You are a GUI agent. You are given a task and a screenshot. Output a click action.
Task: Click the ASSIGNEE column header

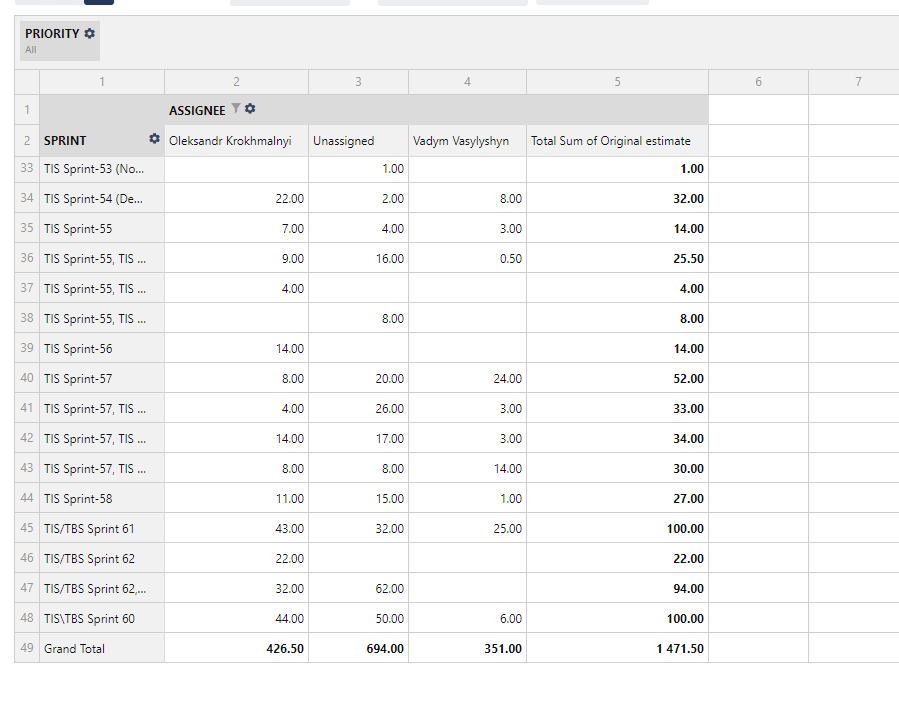click(436, 110)
